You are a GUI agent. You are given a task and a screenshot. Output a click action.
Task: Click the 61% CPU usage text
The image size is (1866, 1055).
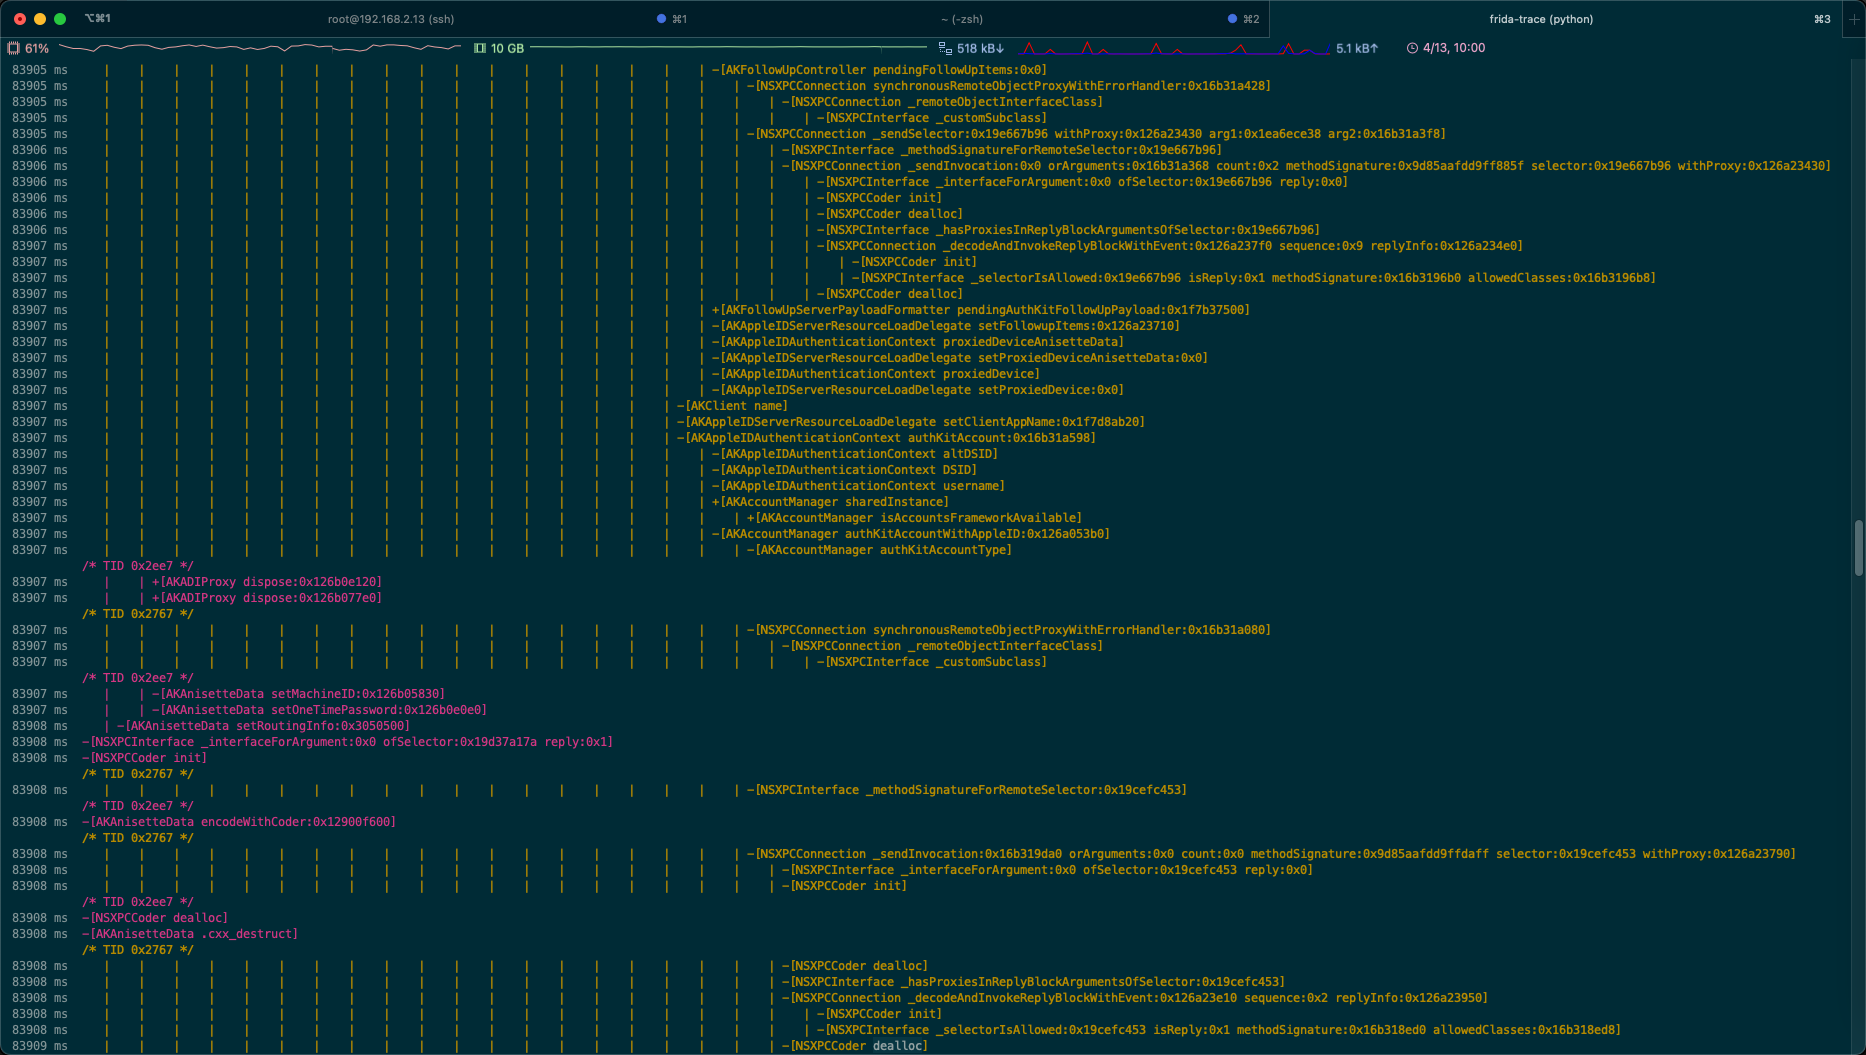[x=37, y=48]
